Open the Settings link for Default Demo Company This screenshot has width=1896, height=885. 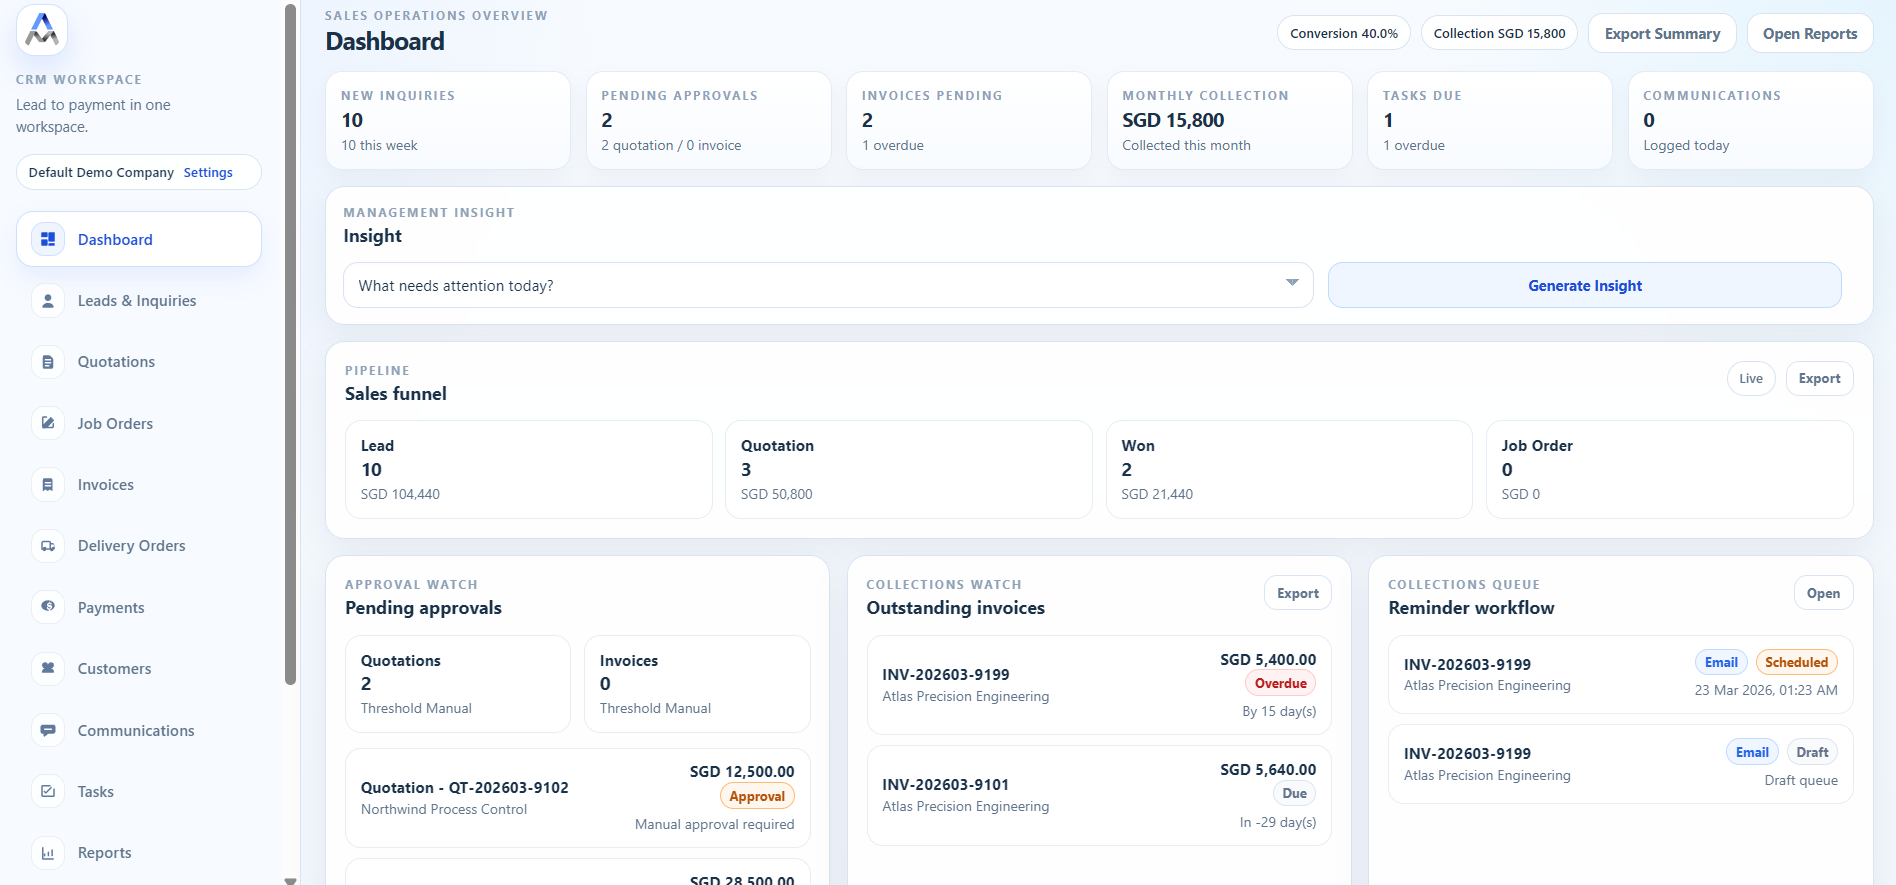tap(208, 172)
